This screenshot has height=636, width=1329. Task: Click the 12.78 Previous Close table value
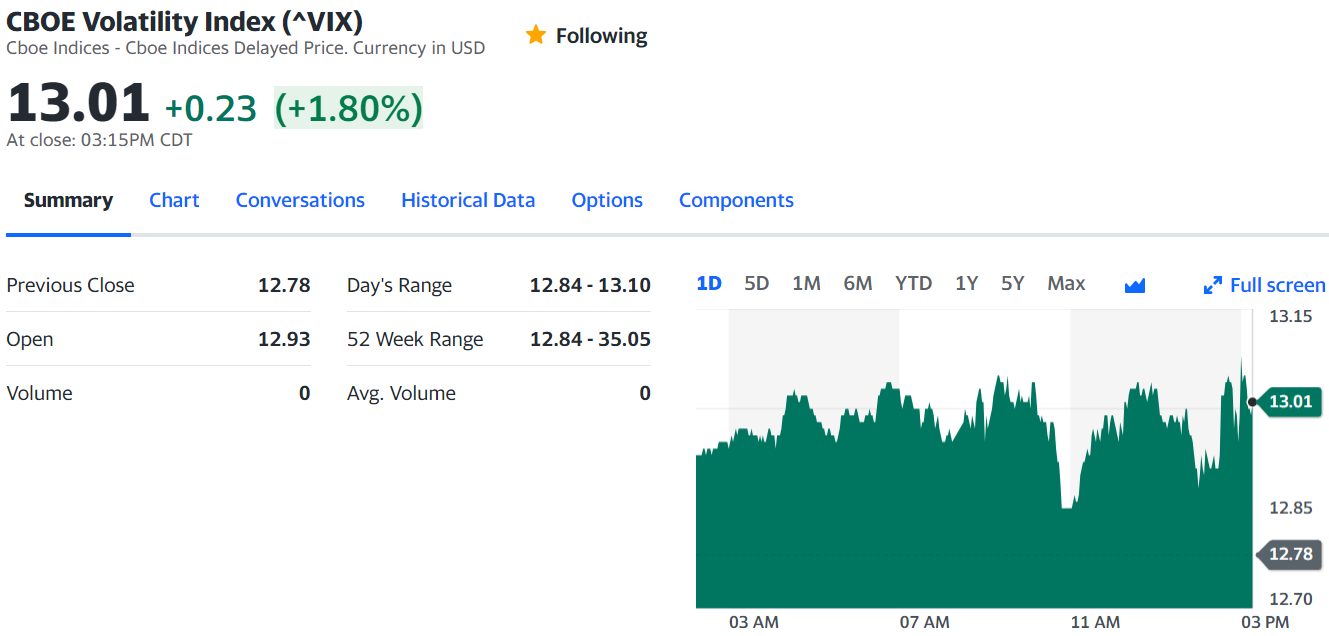click(284, 285)
